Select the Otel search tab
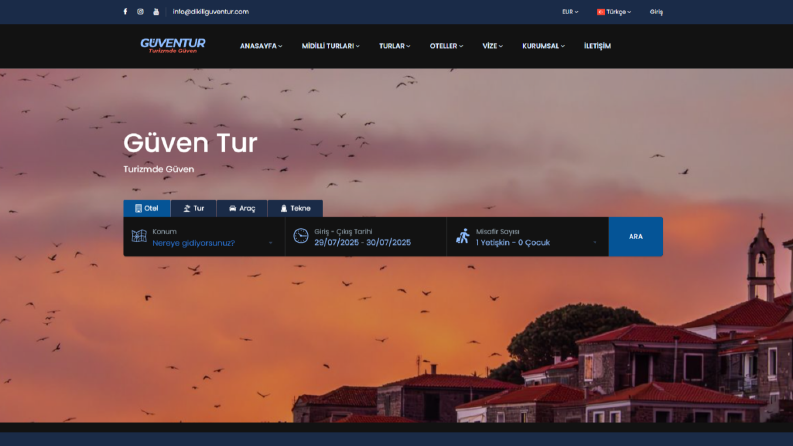The width and height of the screenshot is (793, 446). (147, 208)
